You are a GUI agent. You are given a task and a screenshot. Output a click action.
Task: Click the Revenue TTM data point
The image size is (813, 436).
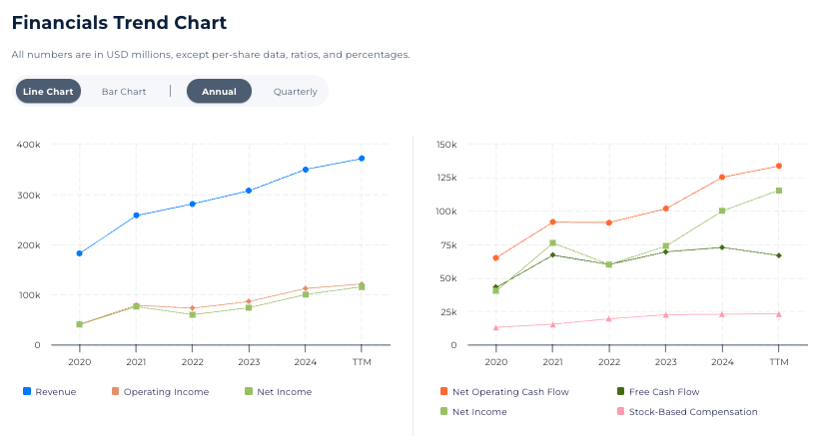(x=362, y=159)
